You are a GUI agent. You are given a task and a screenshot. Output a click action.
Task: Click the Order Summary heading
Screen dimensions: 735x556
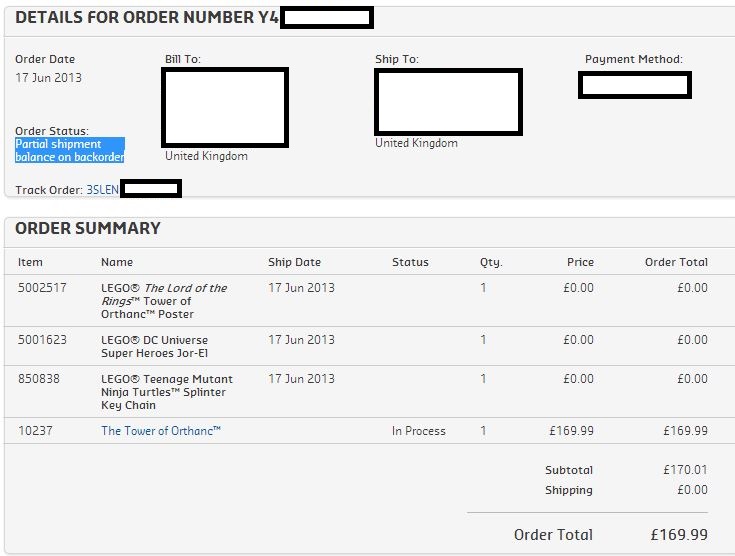click(88, 229)
